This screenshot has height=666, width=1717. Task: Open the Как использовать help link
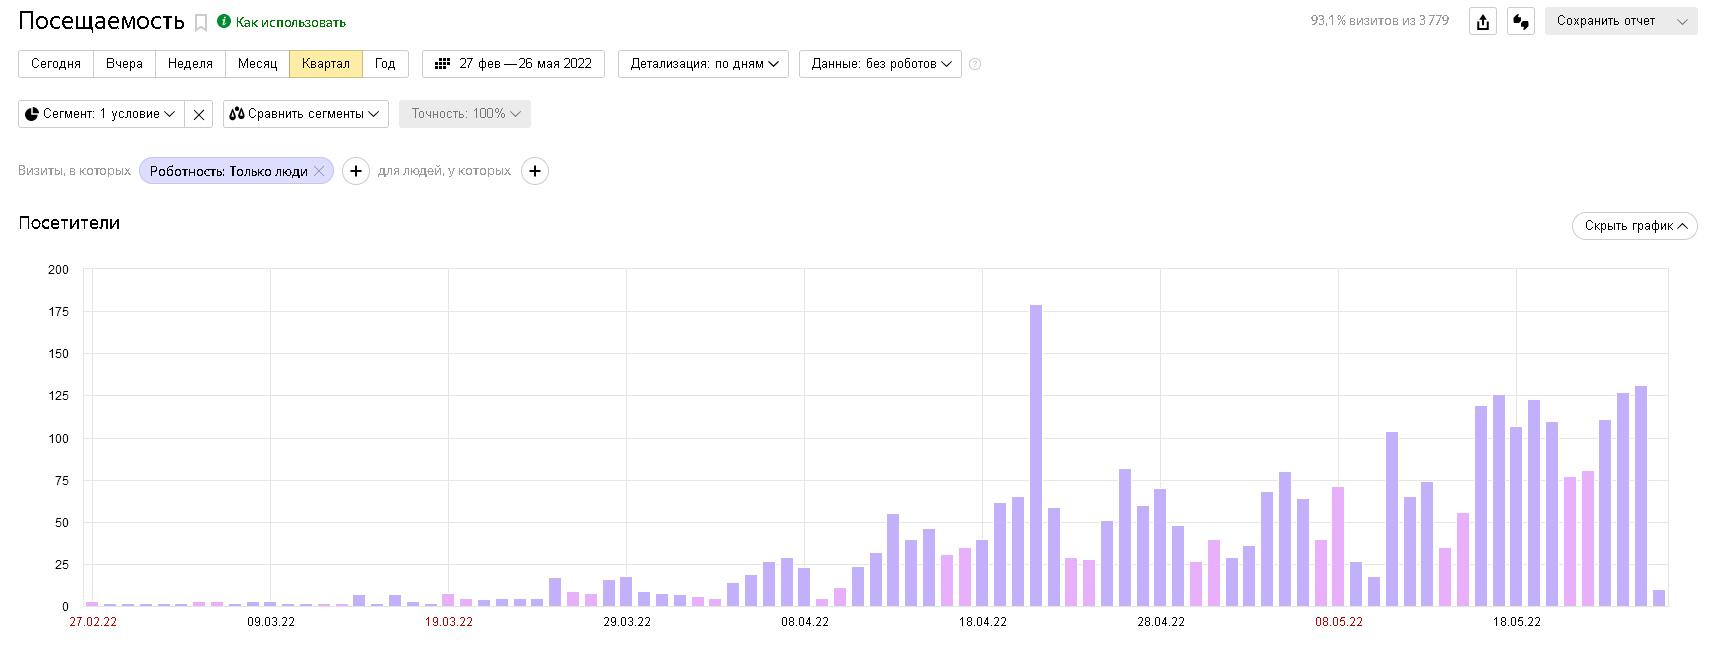(291, 22)
